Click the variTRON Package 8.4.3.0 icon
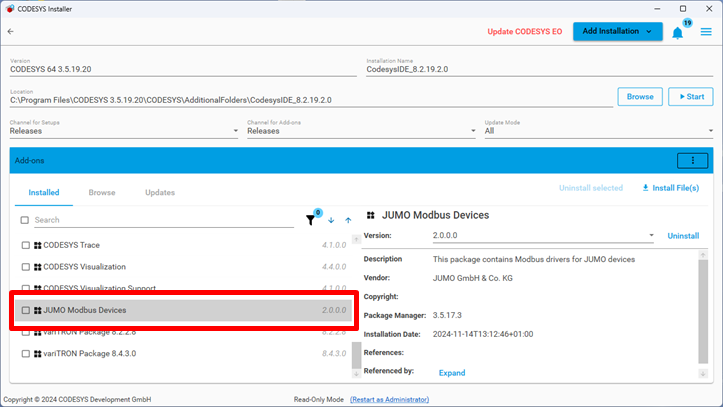The width and height of the screenshot is (723, 407). 38,354
